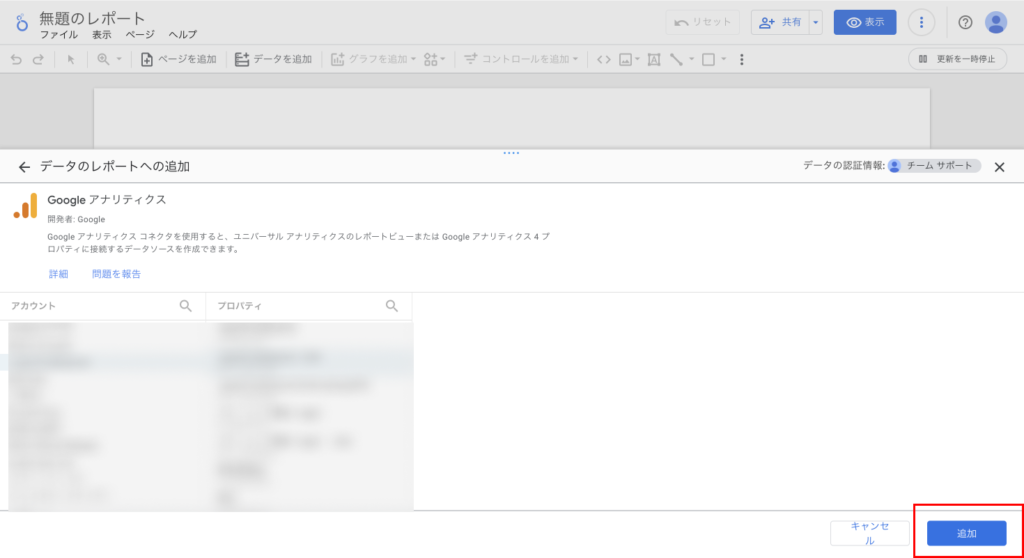
Task: Click 更新を一時停止 button
Action: (x=957, y=59)
